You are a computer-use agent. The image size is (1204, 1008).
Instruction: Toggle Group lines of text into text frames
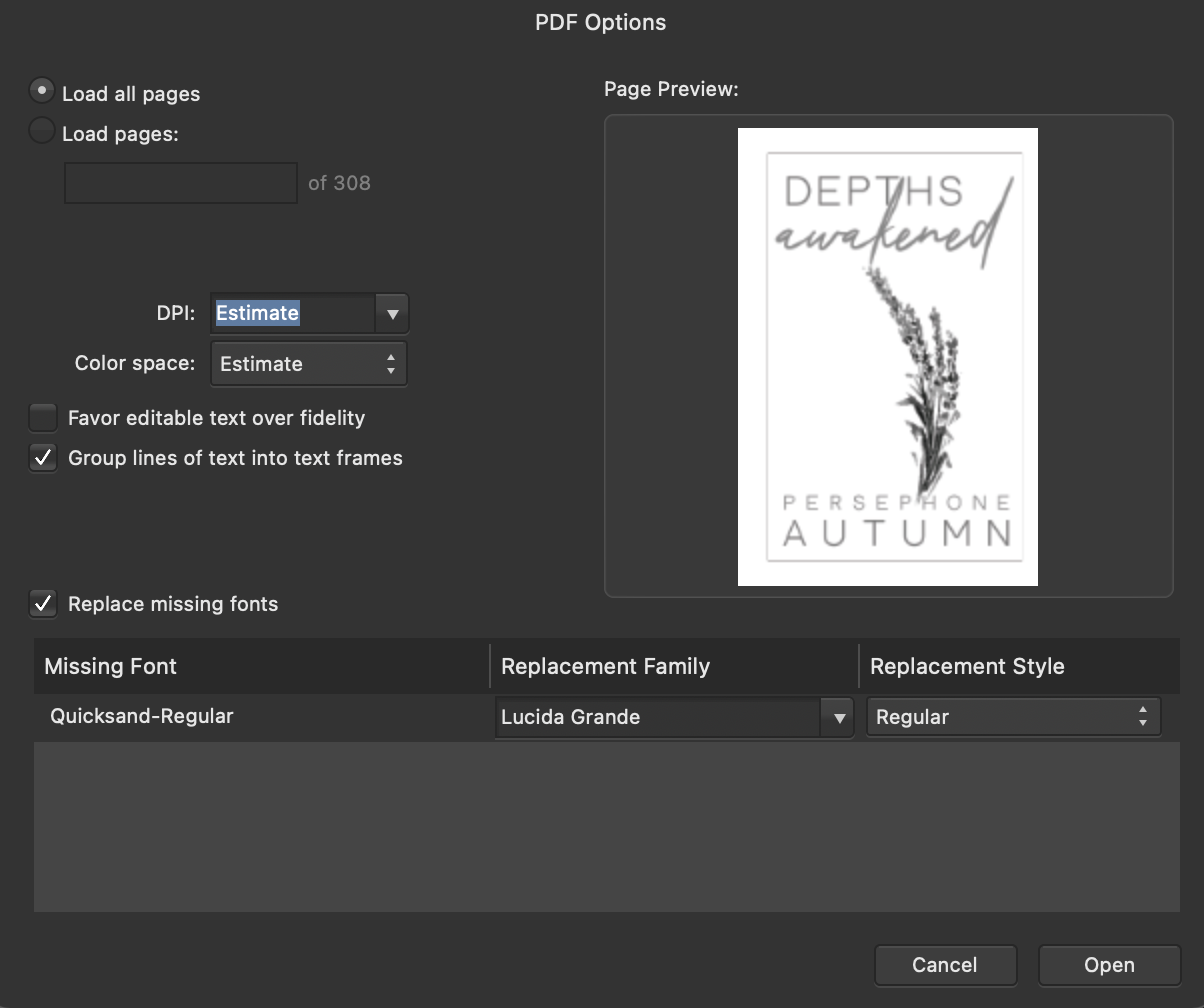coord(43,457)
